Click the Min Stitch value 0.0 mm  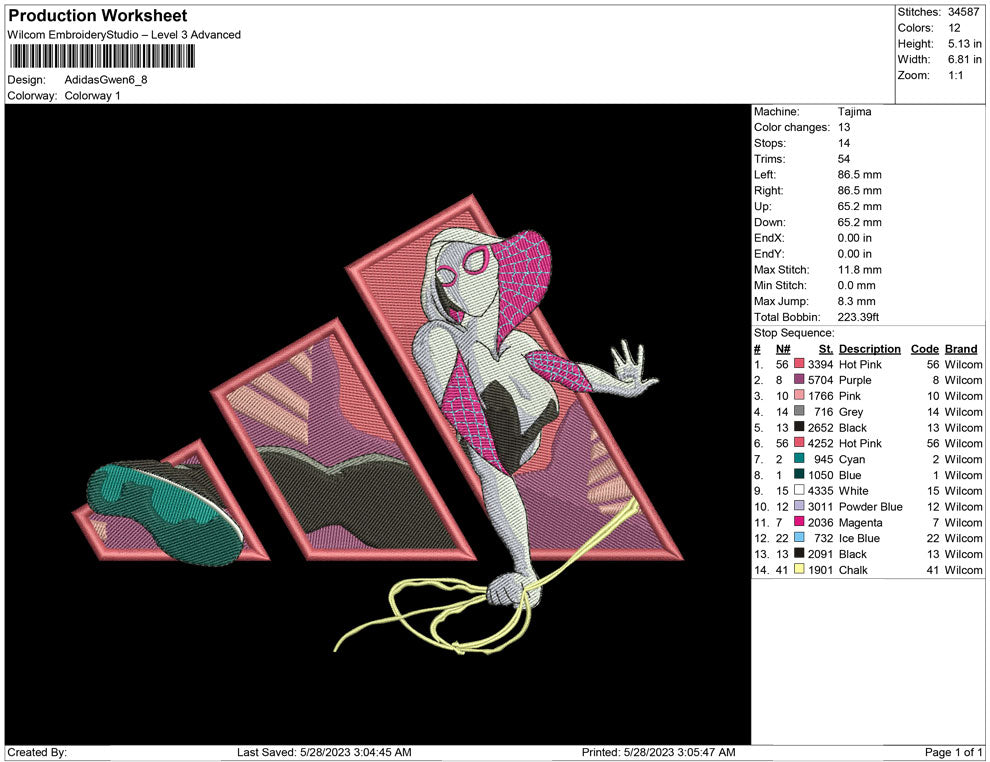[x=857, y=285]
